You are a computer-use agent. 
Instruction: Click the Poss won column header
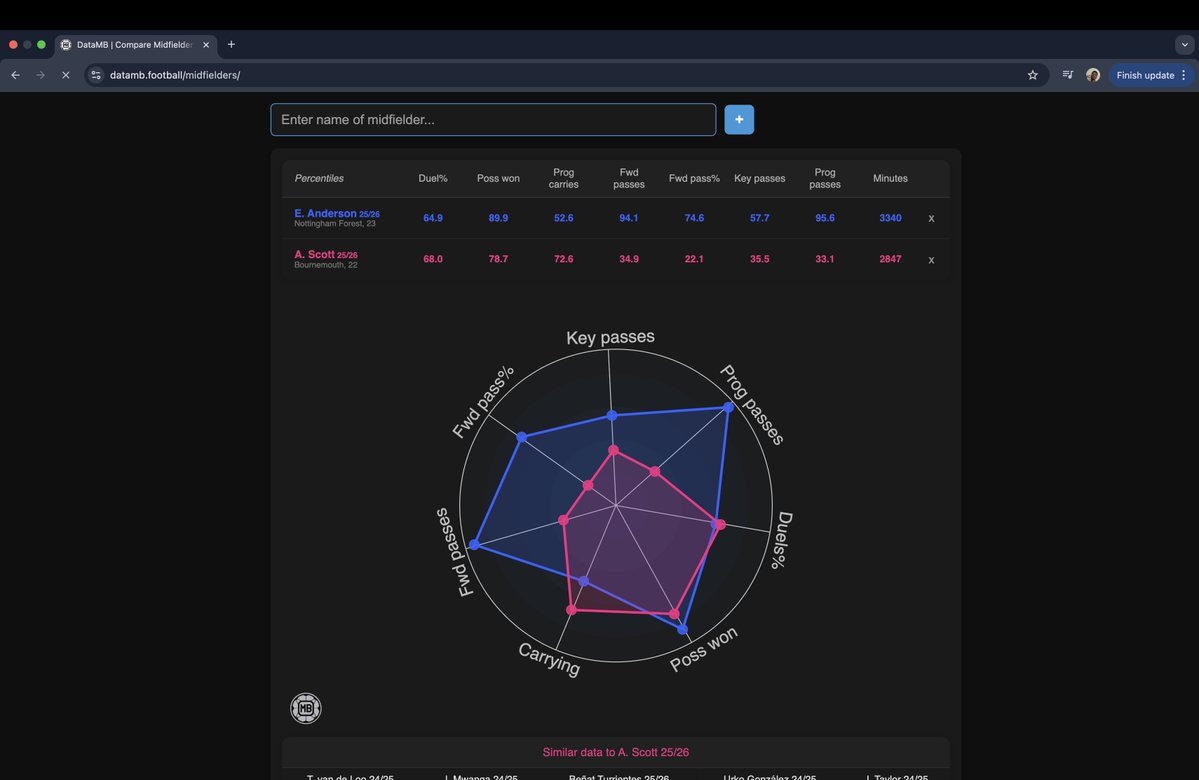click(x=498, y=178)
